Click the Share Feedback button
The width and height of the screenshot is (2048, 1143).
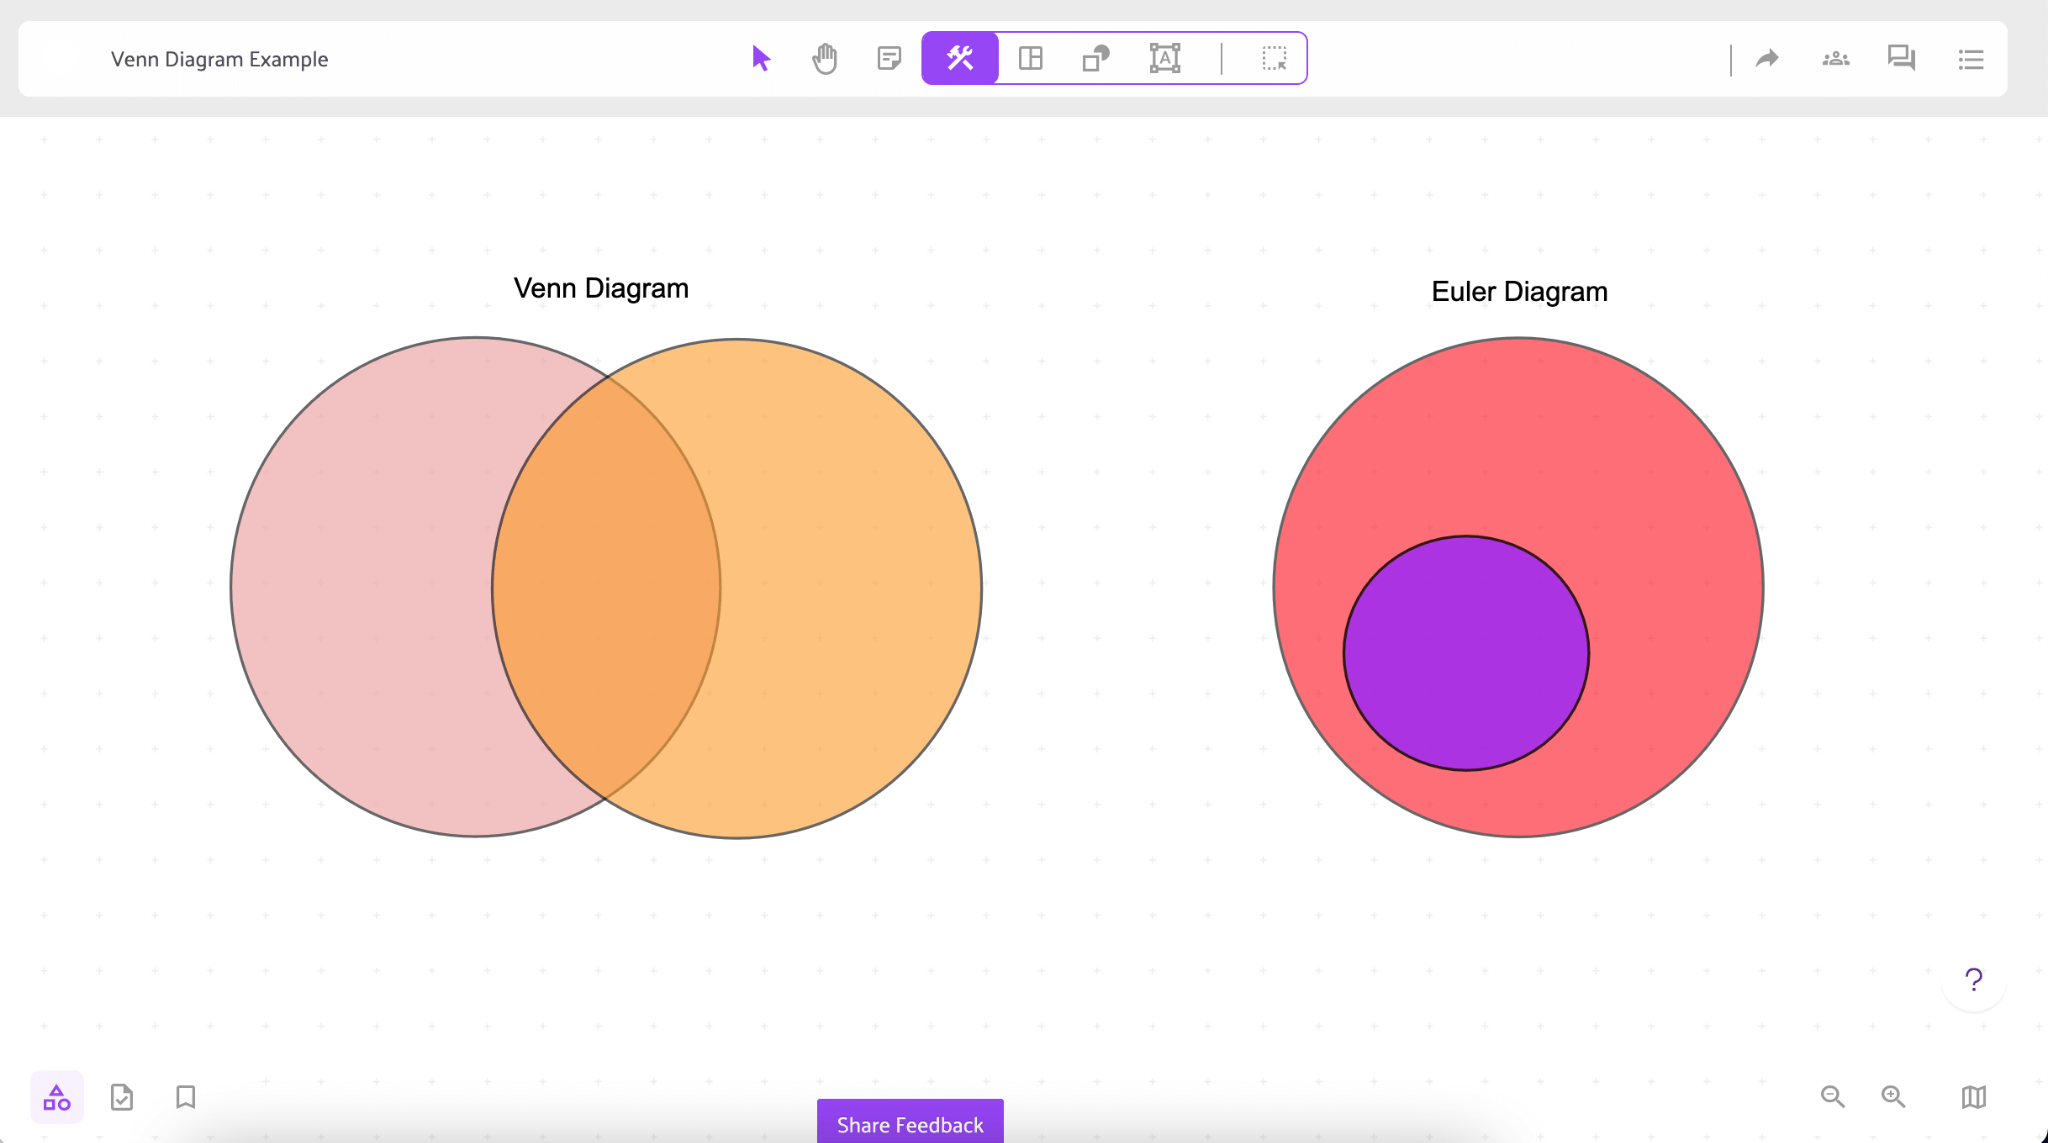[x=908, y=1124]
